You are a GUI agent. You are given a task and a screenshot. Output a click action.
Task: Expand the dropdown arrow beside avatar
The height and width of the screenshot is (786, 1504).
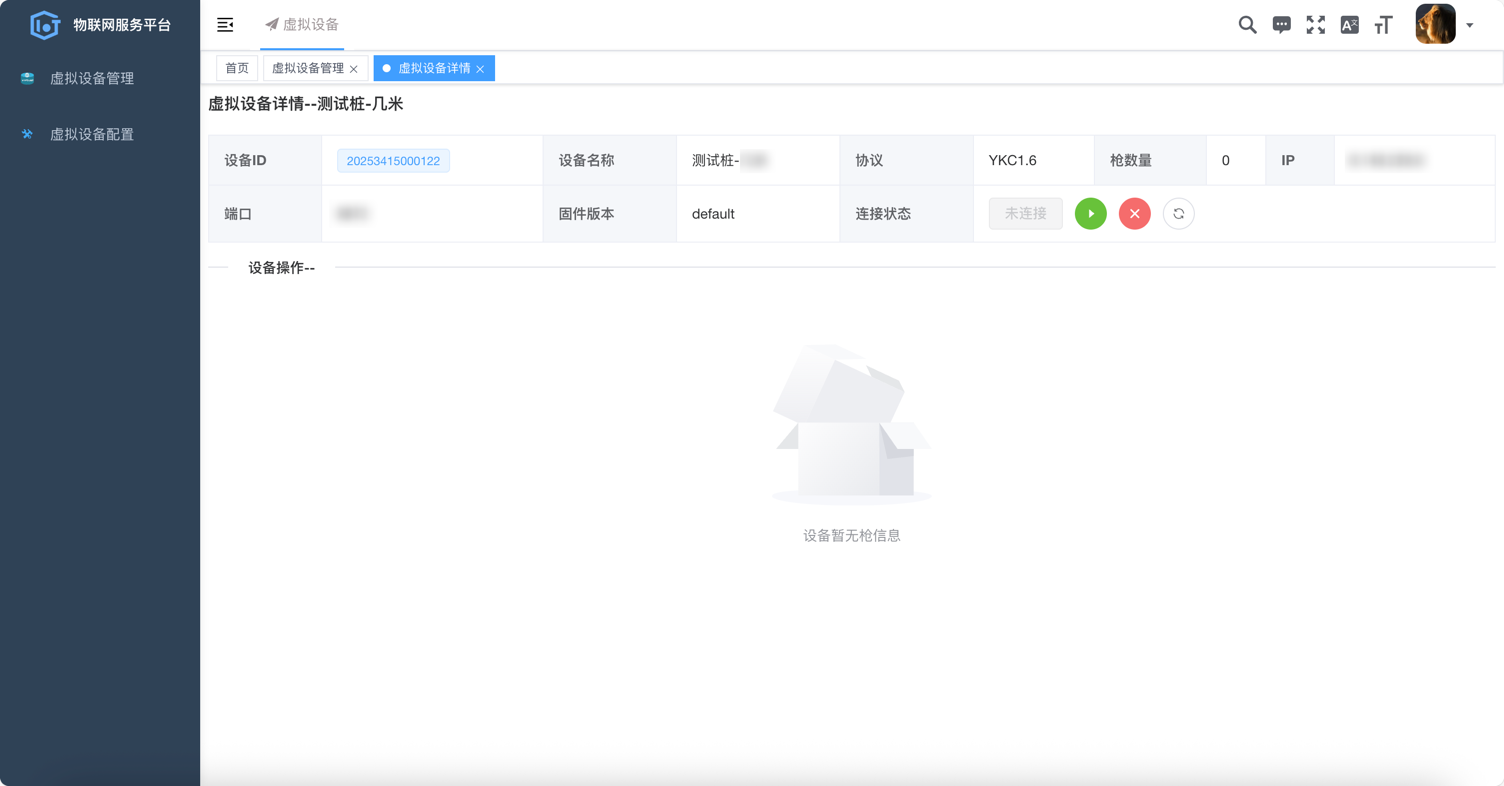coord(1470,26)
